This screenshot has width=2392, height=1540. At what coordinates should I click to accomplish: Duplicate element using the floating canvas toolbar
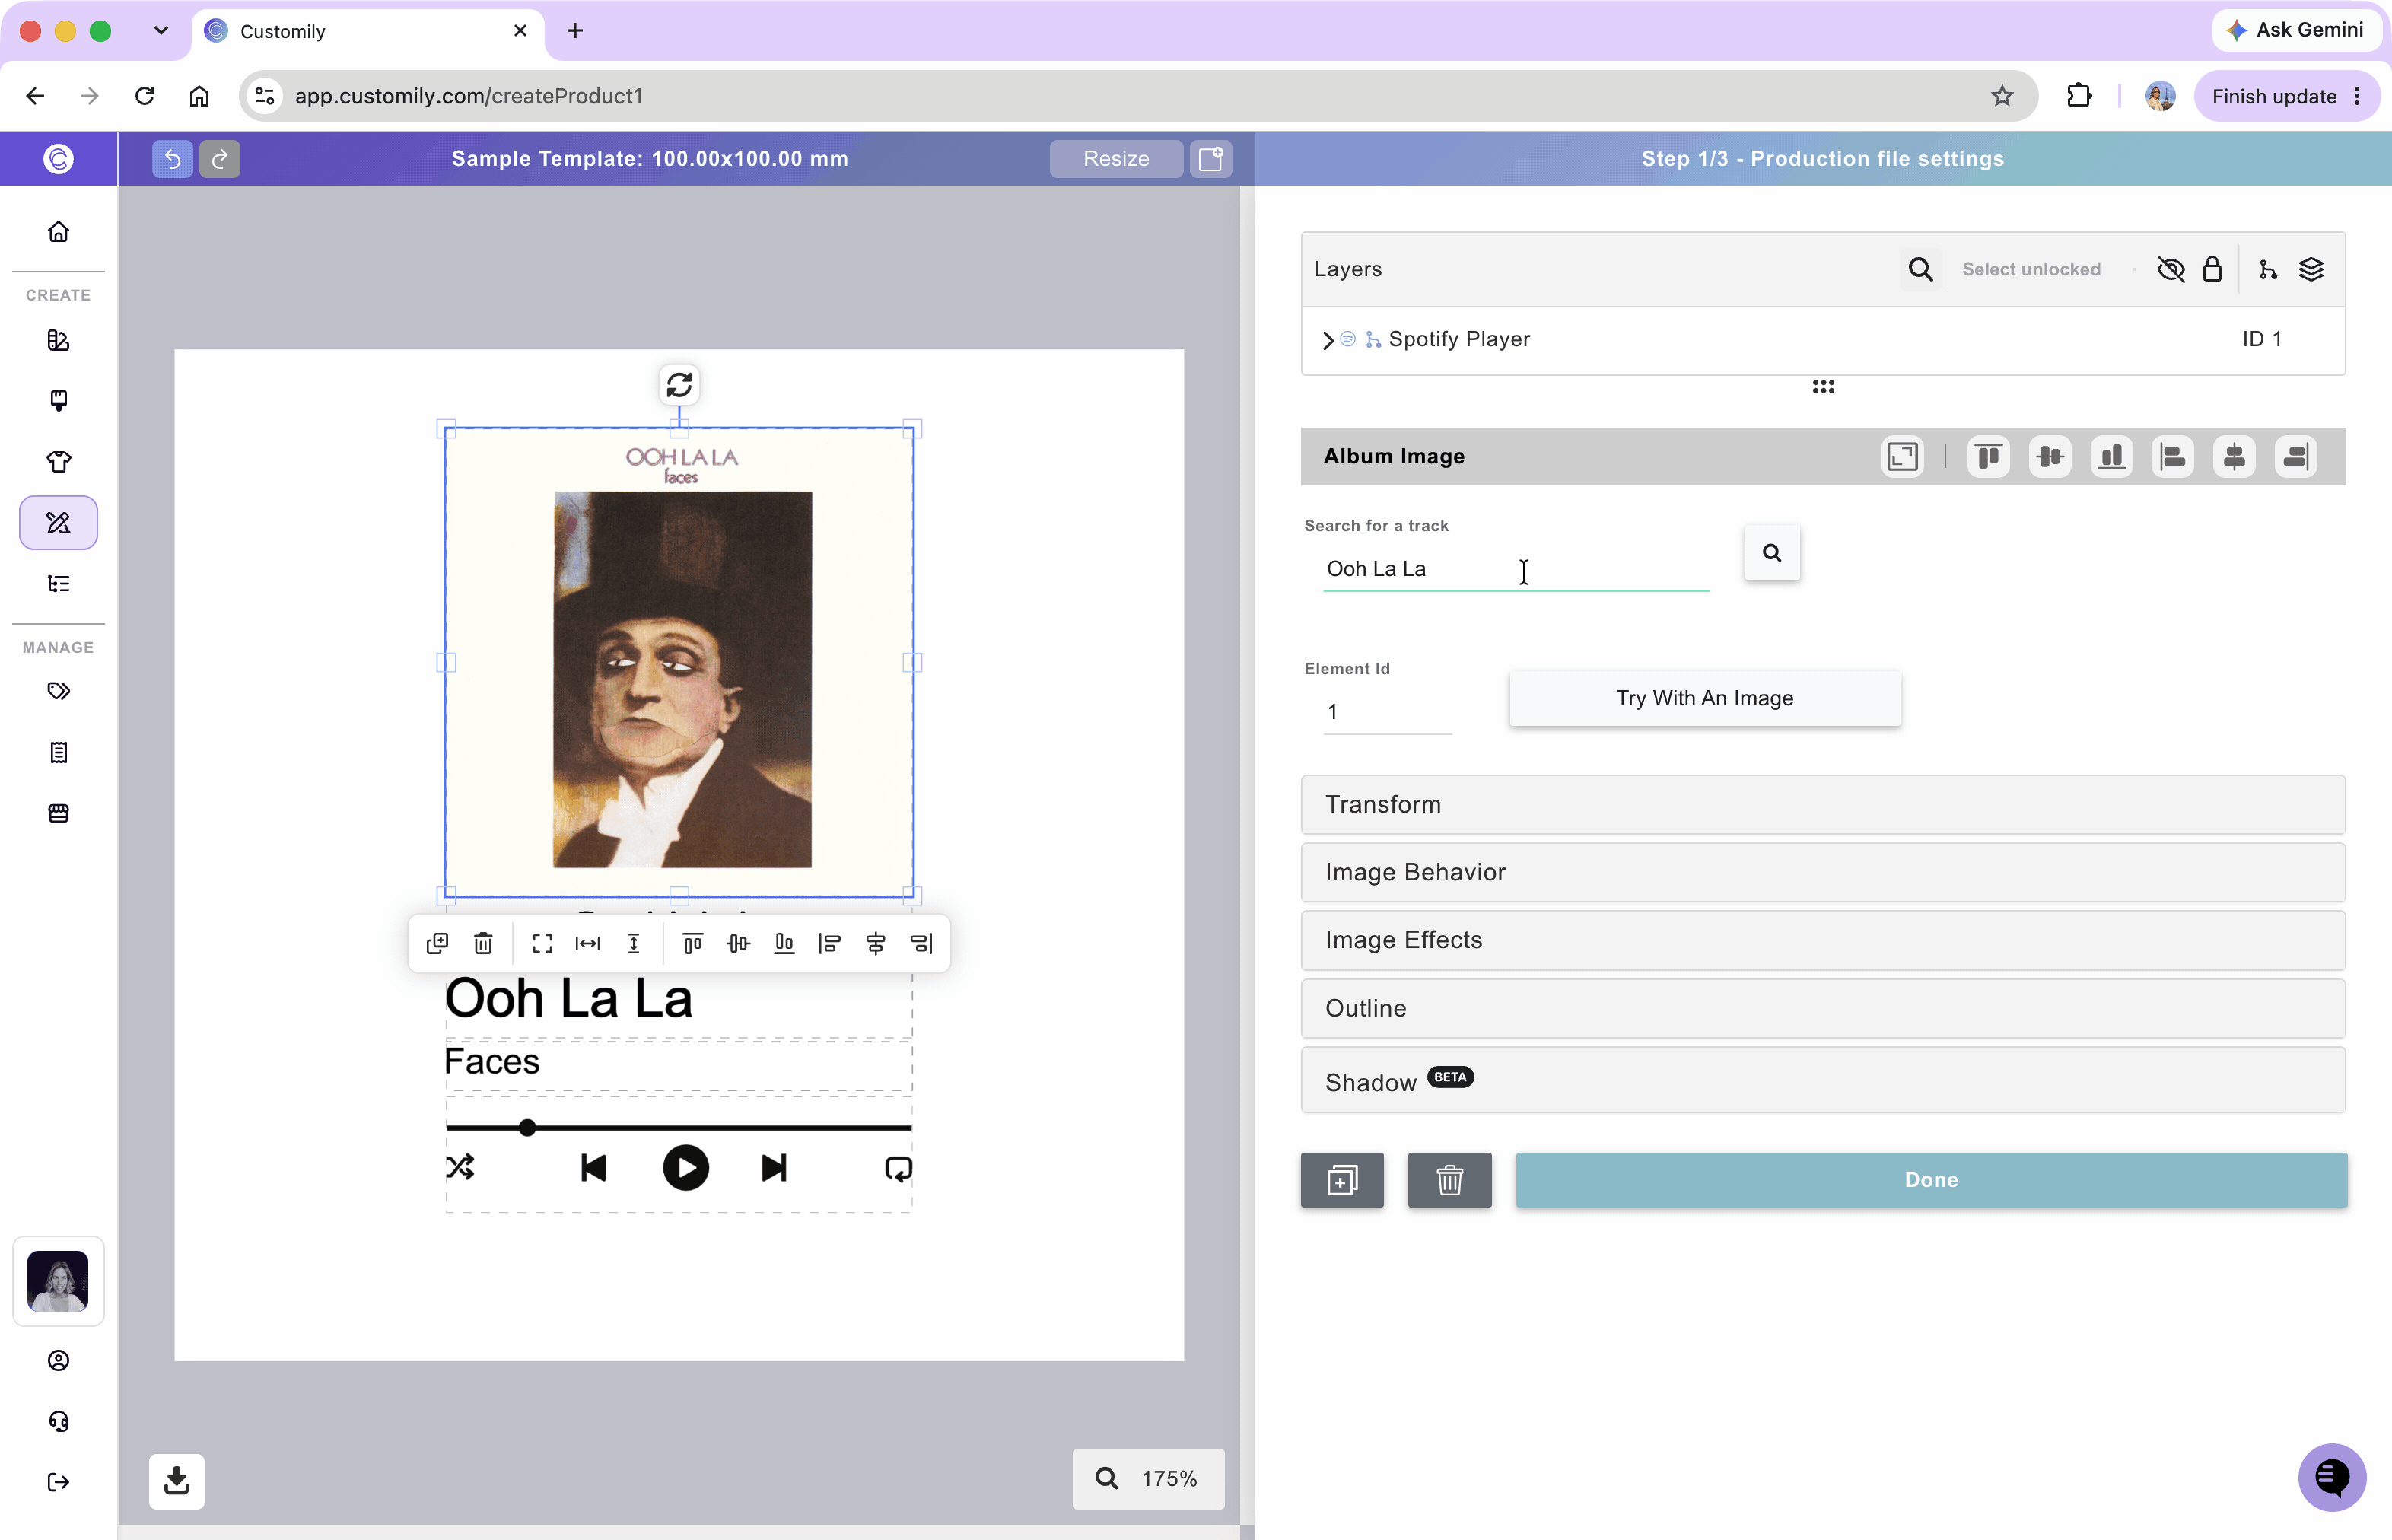click(437, 943)
